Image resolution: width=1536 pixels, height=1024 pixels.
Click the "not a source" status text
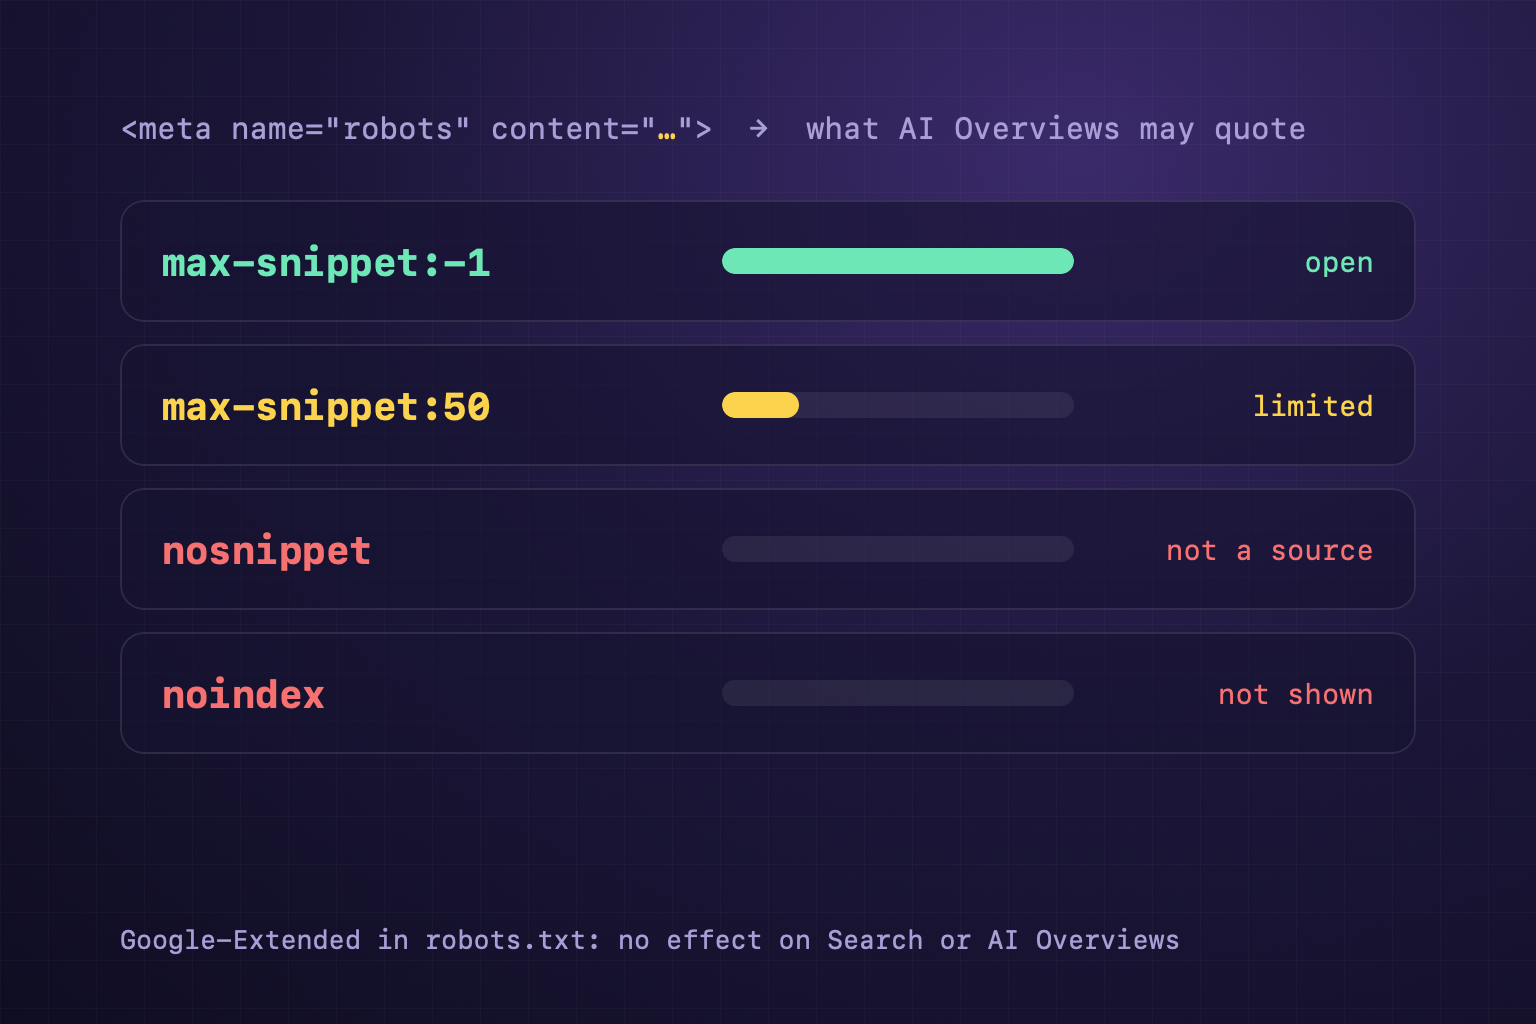click(x=1270, y=551)
